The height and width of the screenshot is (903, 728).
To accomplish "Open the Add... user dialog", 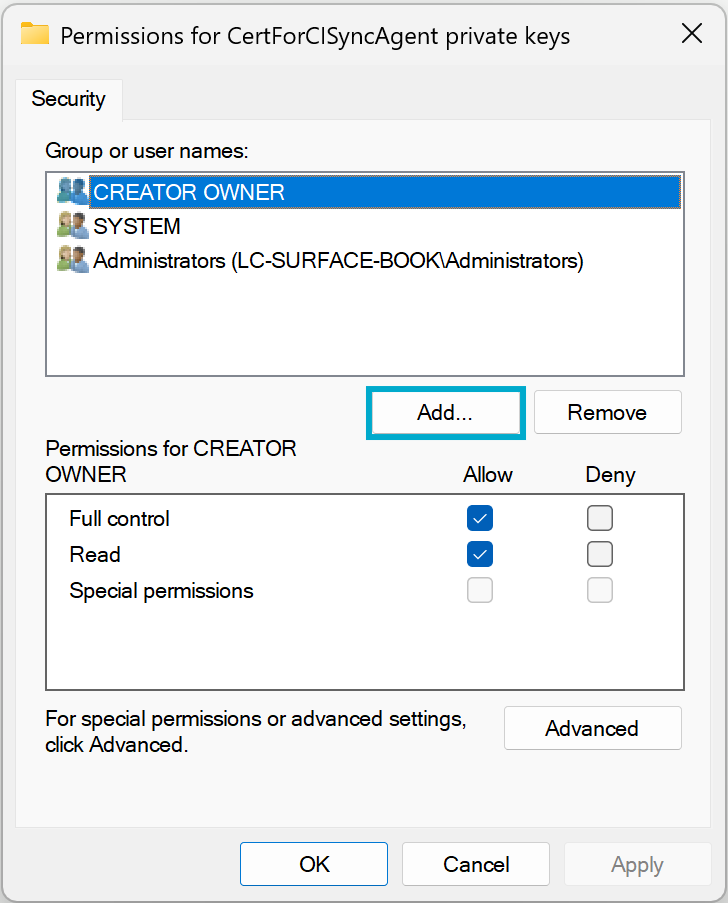I will click(x=445, y=412).
